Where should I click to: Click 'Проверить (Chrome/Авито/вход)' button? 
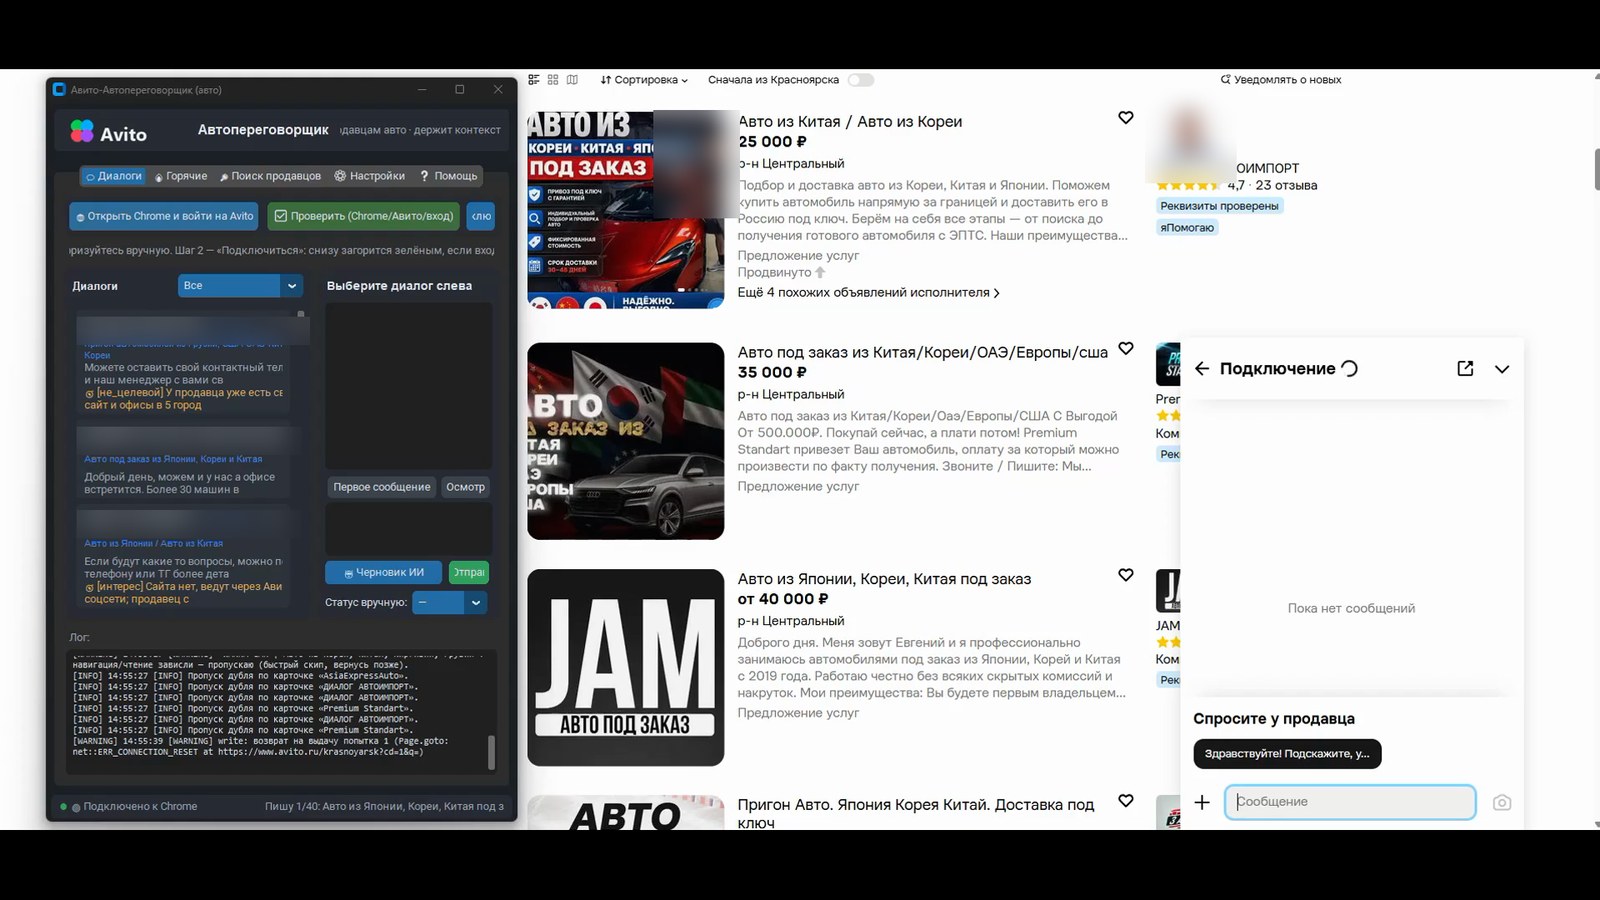tap(364, 216)
